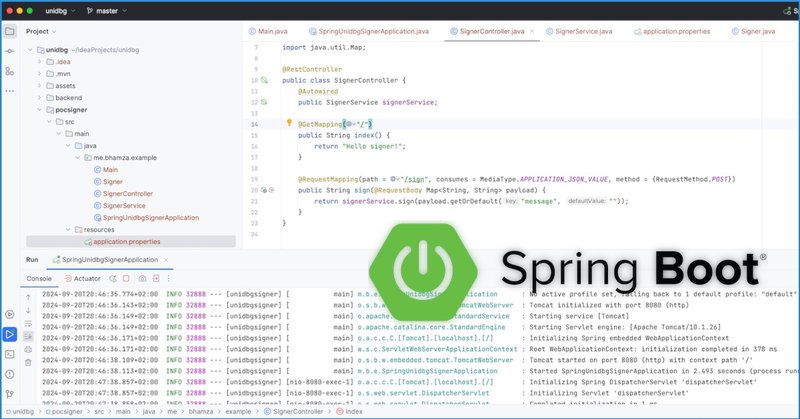800x419 pixels.
Task: Collapse the unidbg root node
Action: pos(30,50)
